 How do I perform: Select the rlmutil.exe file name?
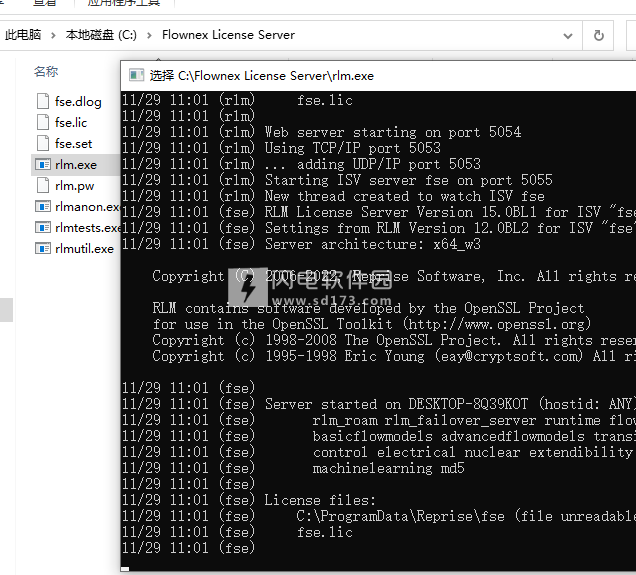pos(84,249)
